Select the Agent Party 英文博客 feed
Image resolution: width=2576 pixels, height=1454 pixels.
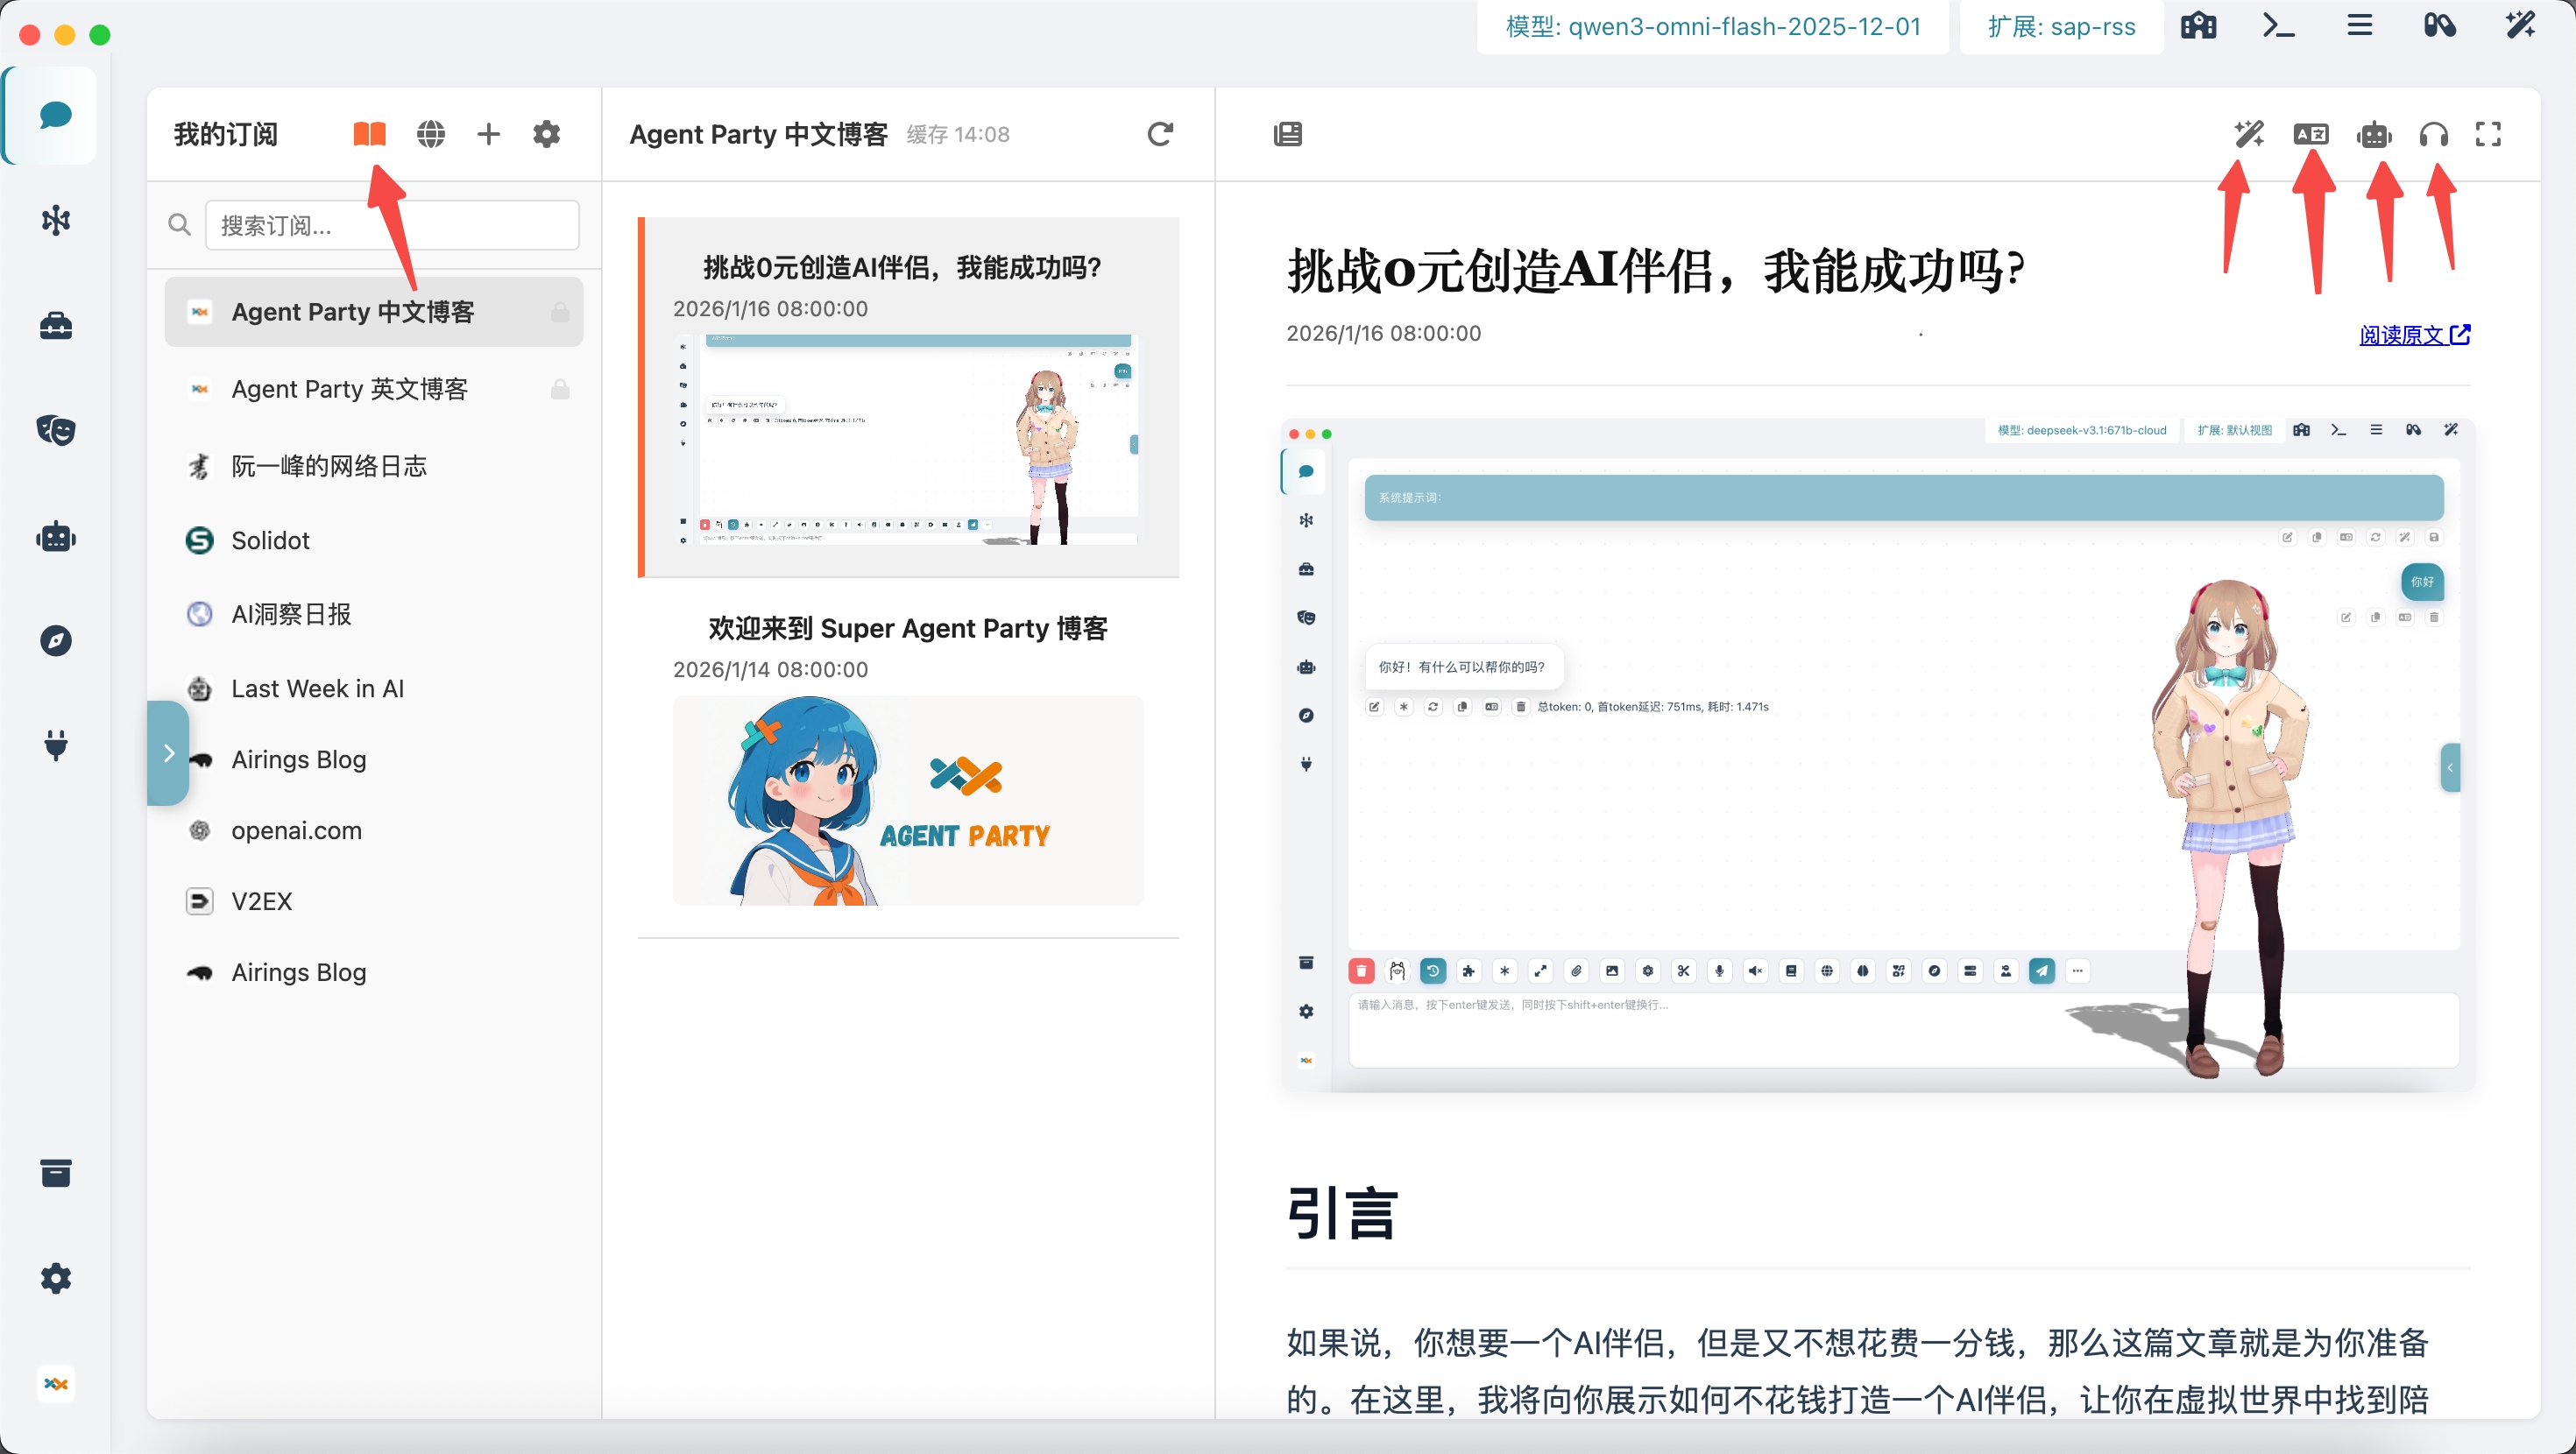tap(374, 389)
